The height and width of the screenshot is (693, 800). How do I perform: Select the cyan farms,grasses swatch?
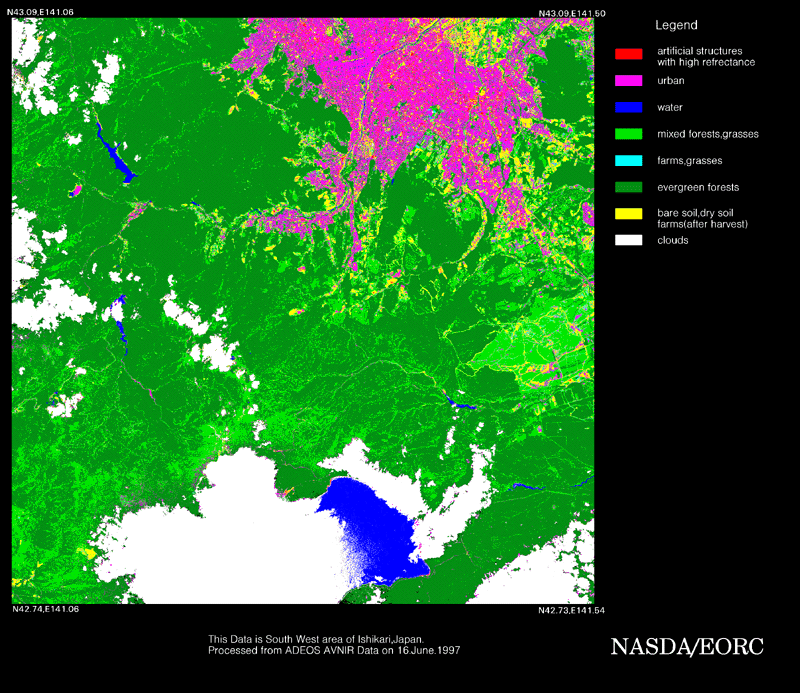(x=629, y=161)
